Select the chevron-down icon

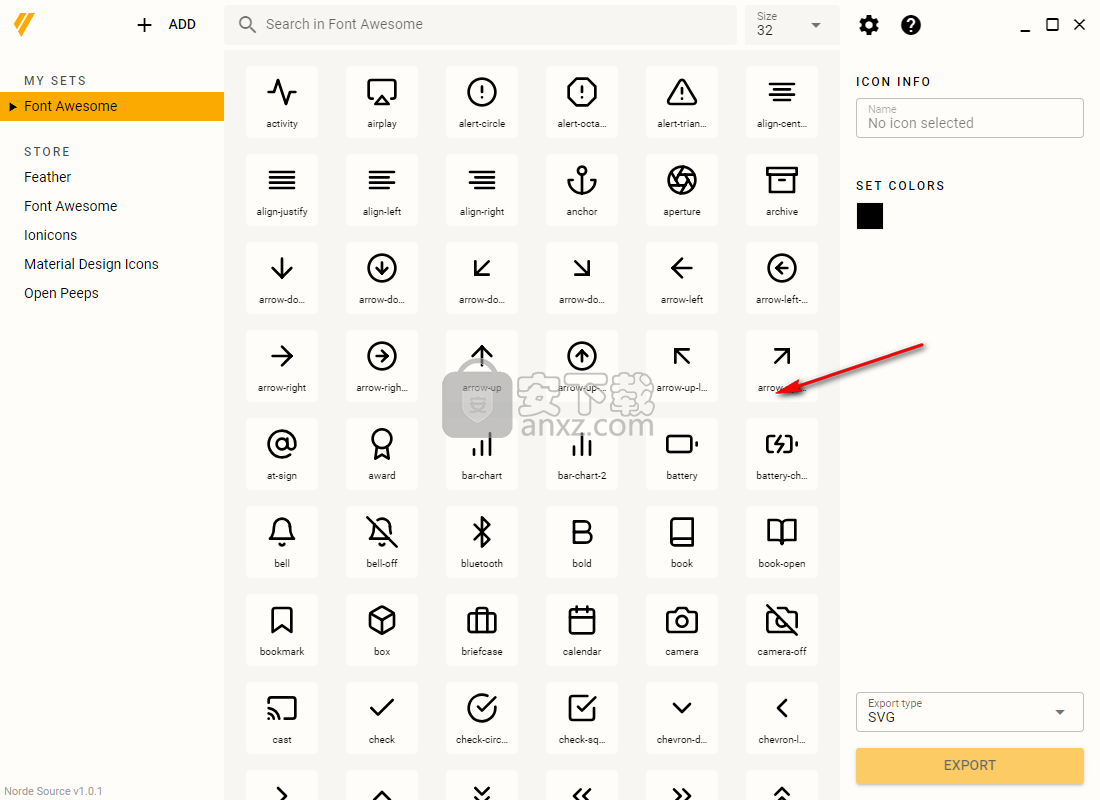[682, 718]
